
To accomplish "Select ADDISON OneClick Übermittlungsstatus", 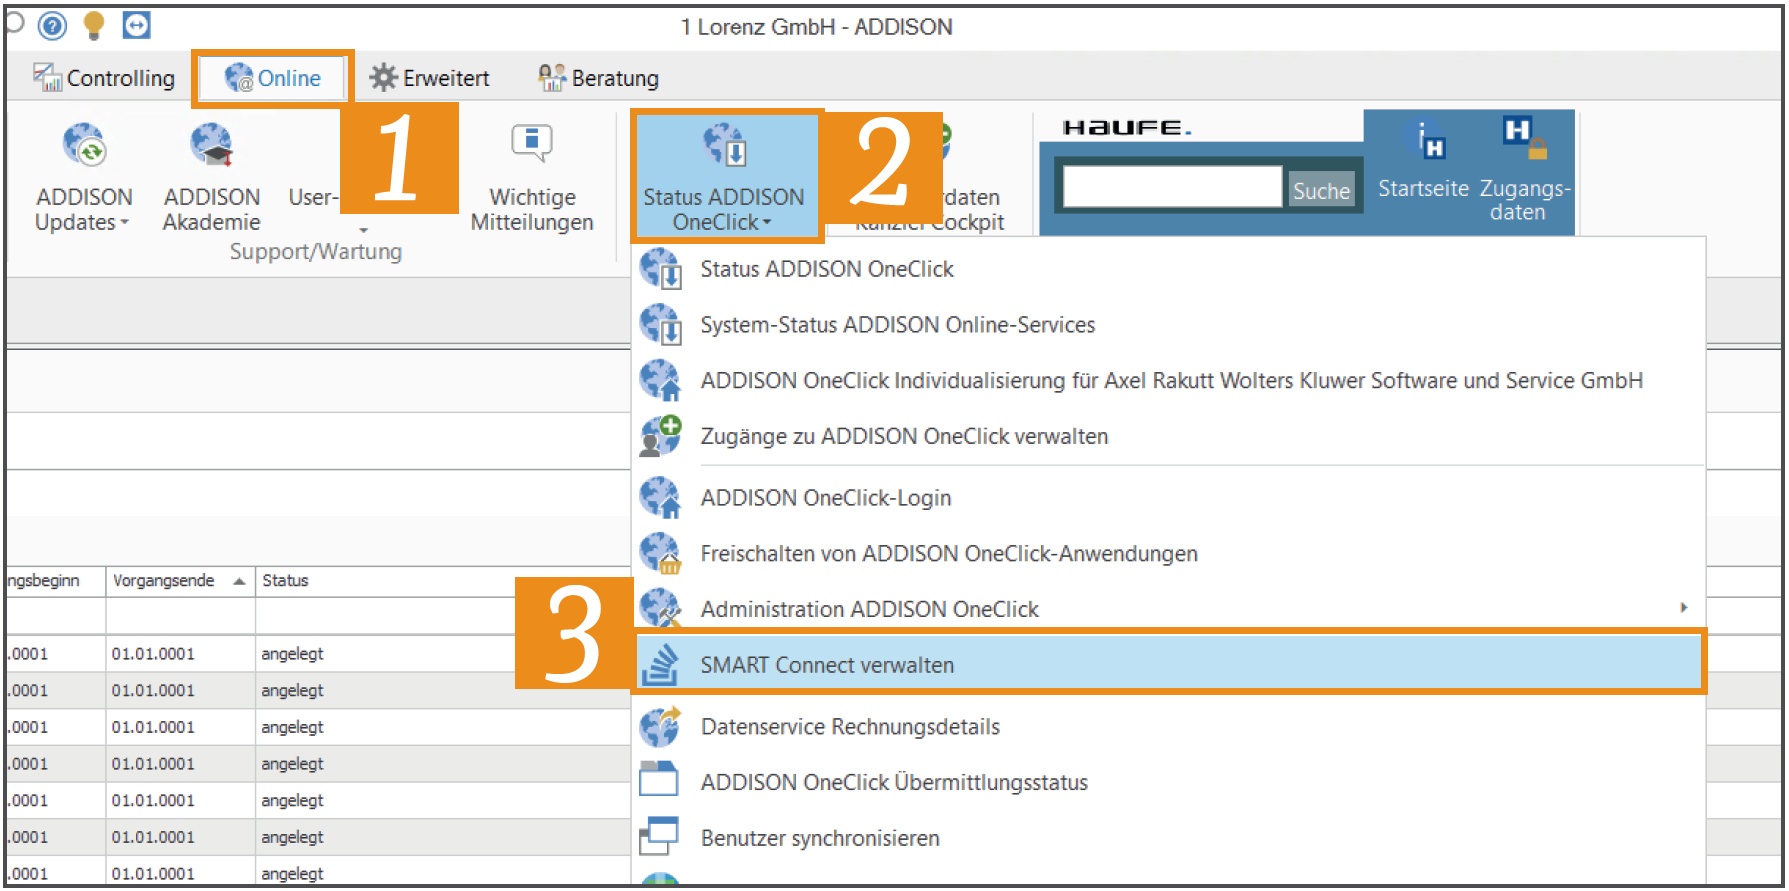I will tap(1170, 782).
